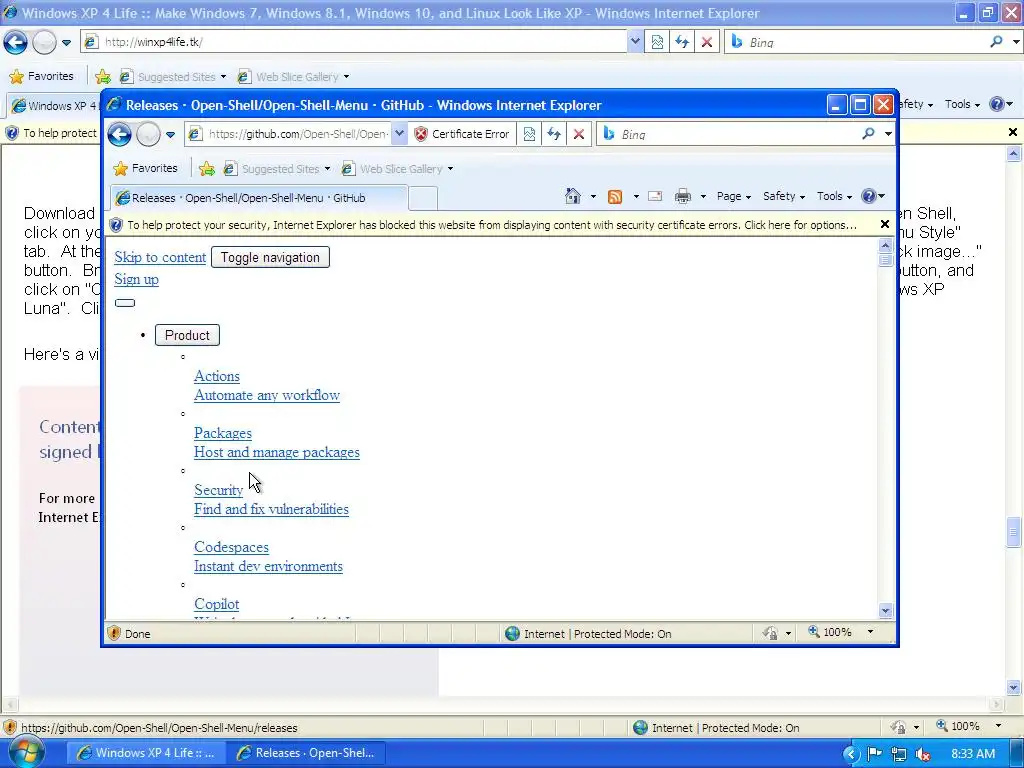The height and width of the screenshot is (768, 1024).
Task: Open the Help icon menu in the GitHub window
Action: click(873, 196)
